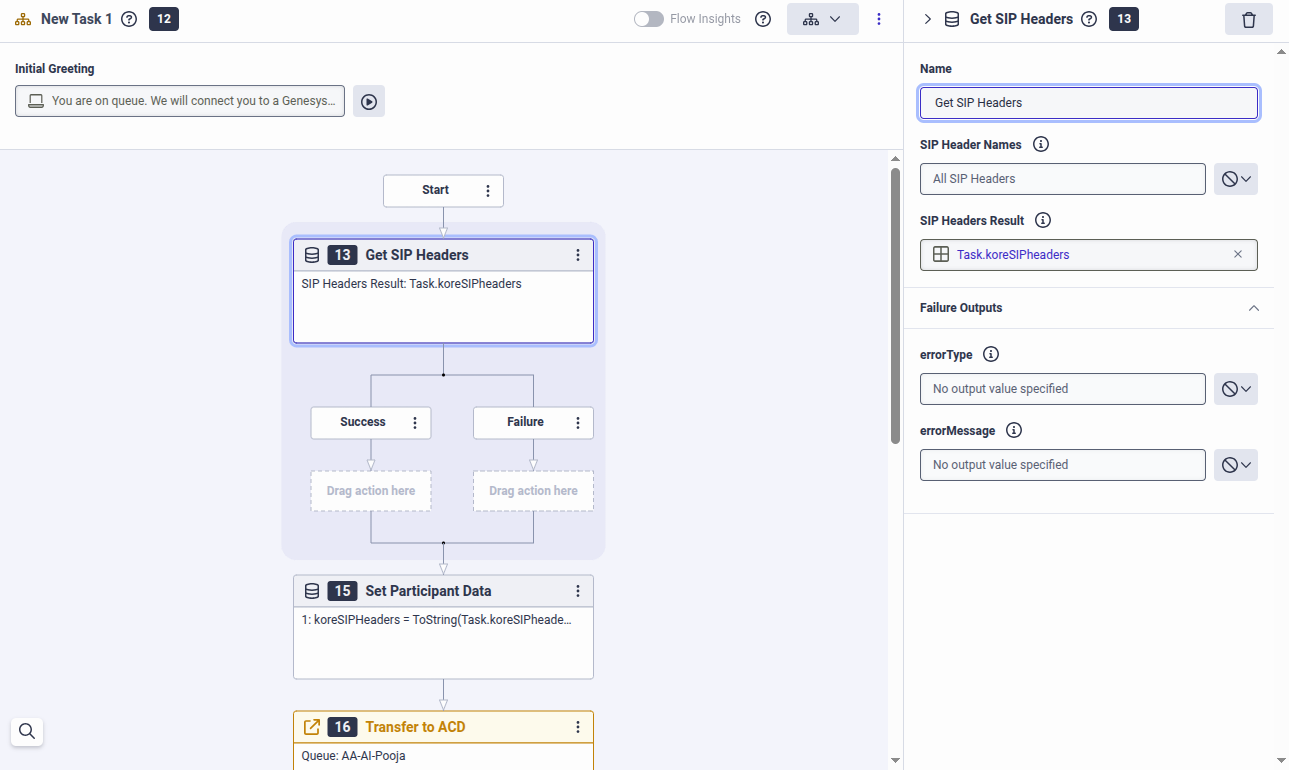Viewport: 1289px width, 770px height.
Task: Show info for SIP Header Names
Action: tap(1040, 144)
